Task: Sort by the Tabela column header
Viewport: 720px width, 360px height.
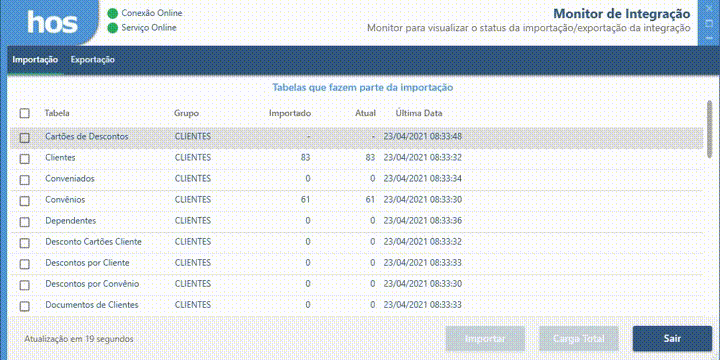Action: pyautogui.click(x=57, y=113)
